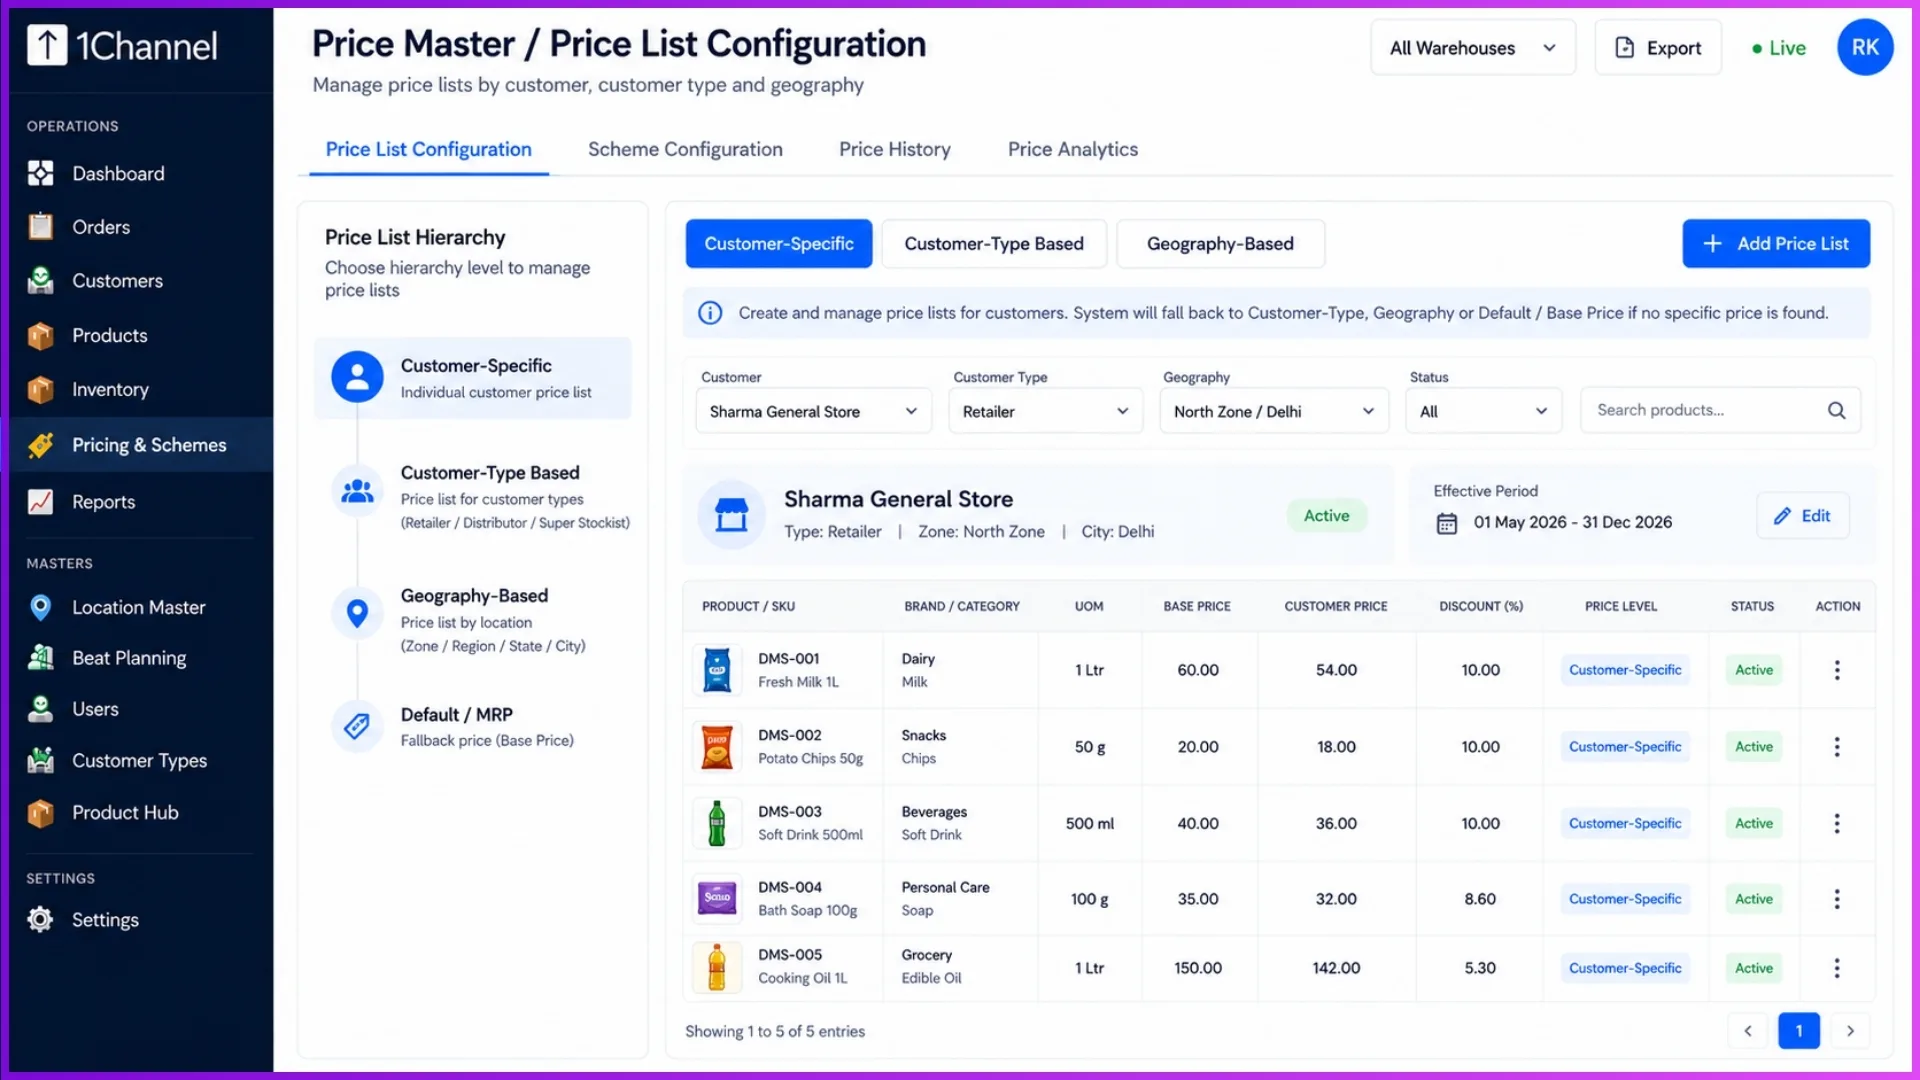Screen dimensions: 1920x1080
Task: Click Edit effective period button
Action: pos(1803,516)
